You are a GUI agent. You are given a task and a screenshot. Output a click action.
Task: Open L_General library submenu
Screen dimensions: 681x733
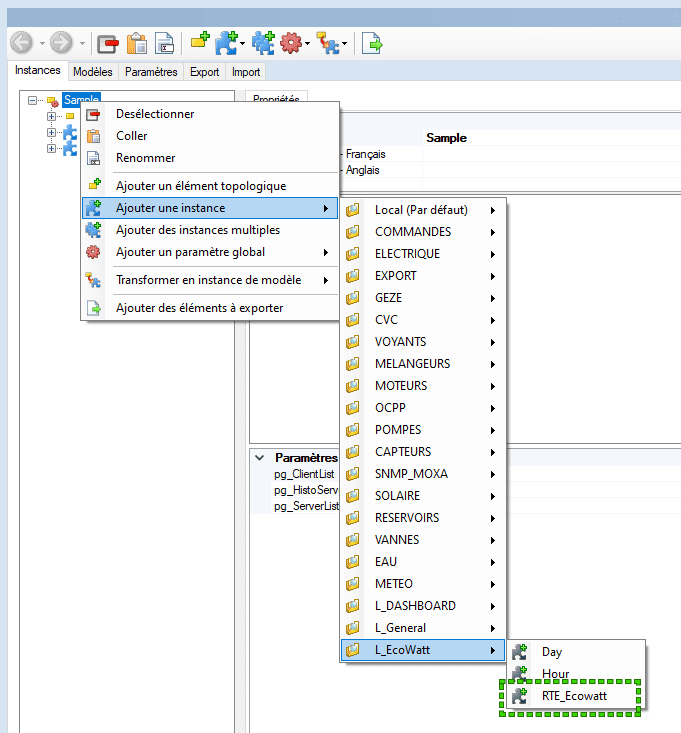[x=423, y=628]
